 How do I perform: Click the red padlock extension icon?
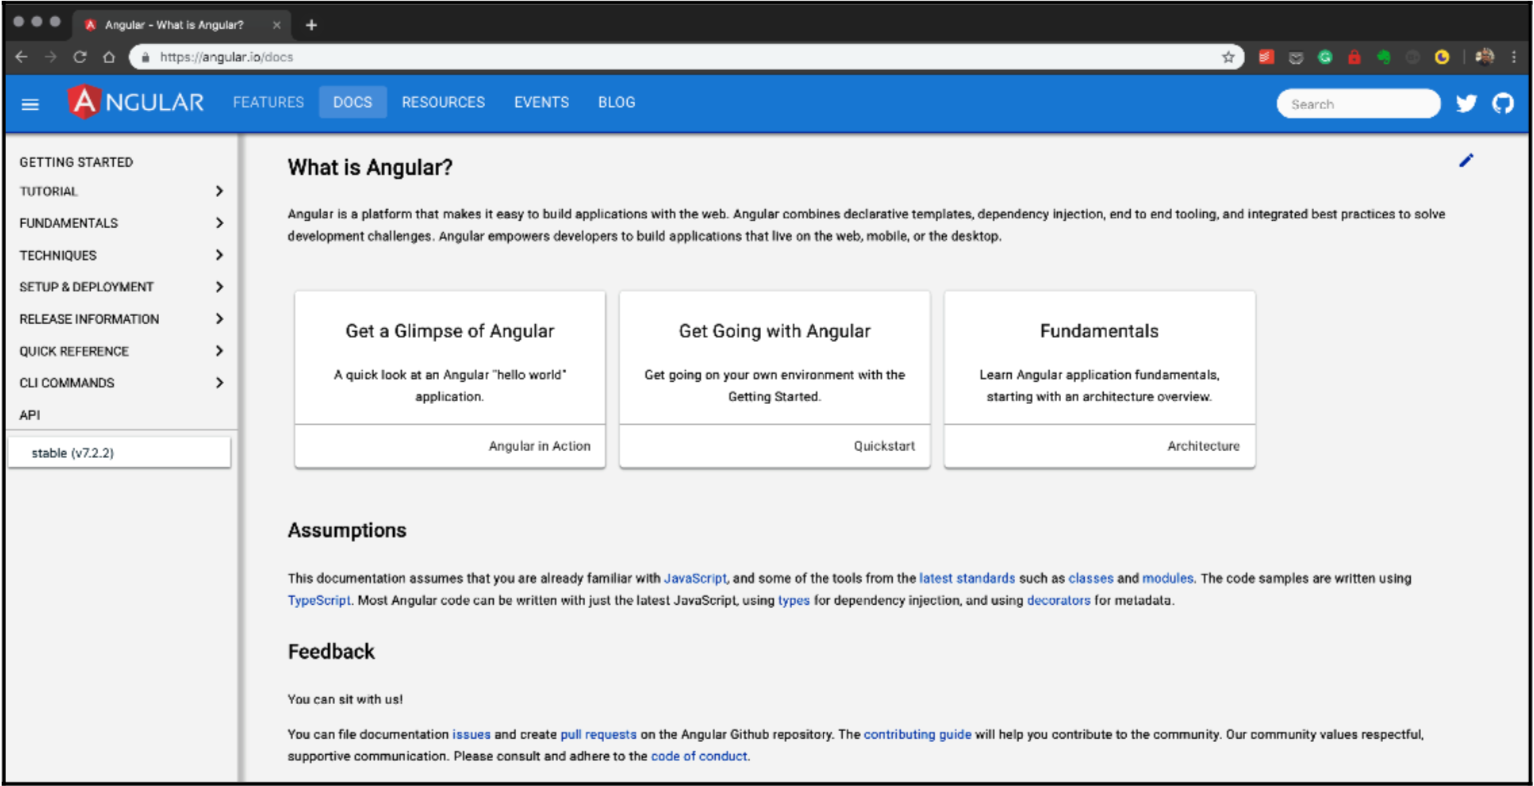tap(1354, 57)
